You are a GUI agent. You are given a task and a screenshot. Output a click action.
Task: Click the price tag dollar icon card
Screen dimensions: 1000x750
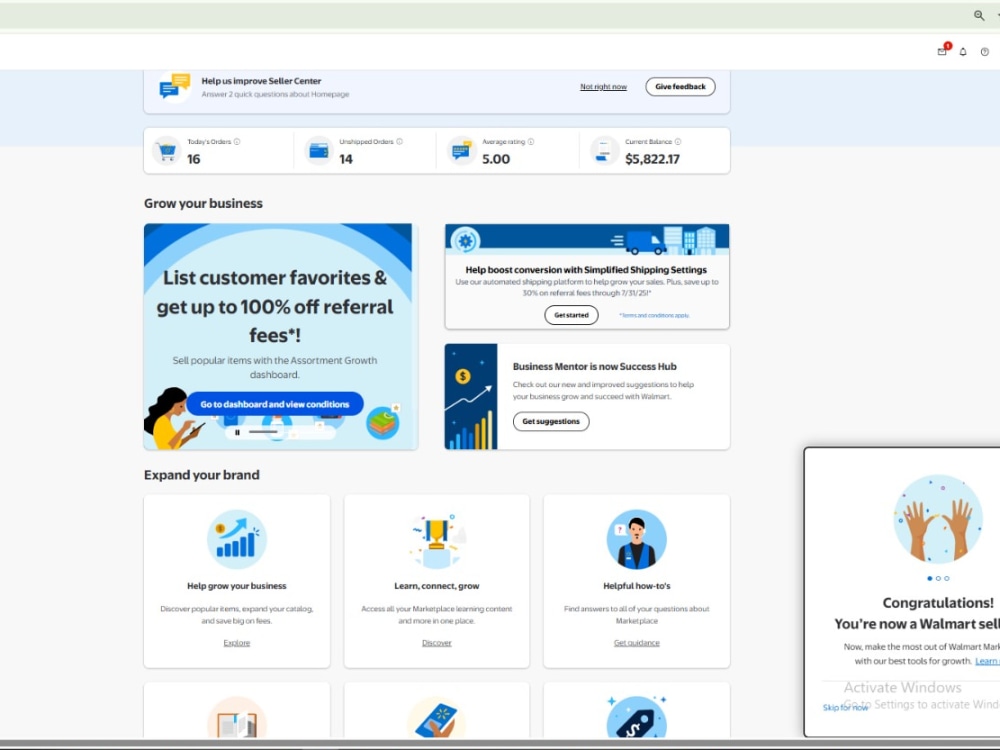click(x=636, y=717)
